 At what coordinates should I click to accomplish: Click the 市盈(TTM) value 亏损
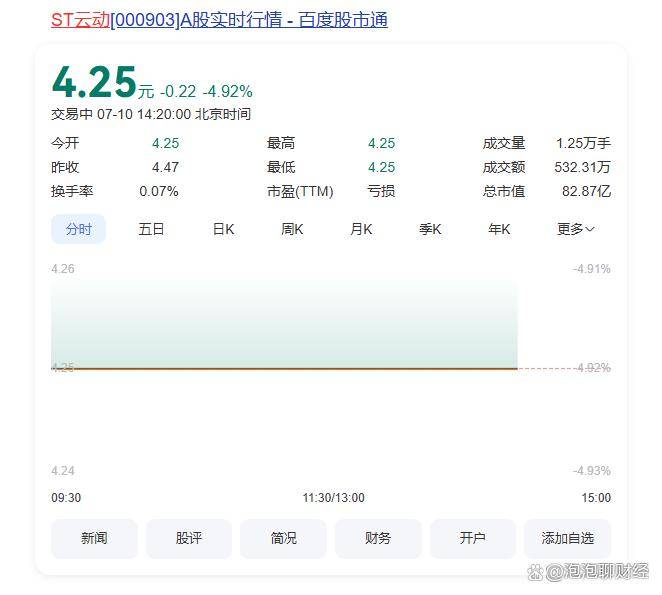[381, 191]
